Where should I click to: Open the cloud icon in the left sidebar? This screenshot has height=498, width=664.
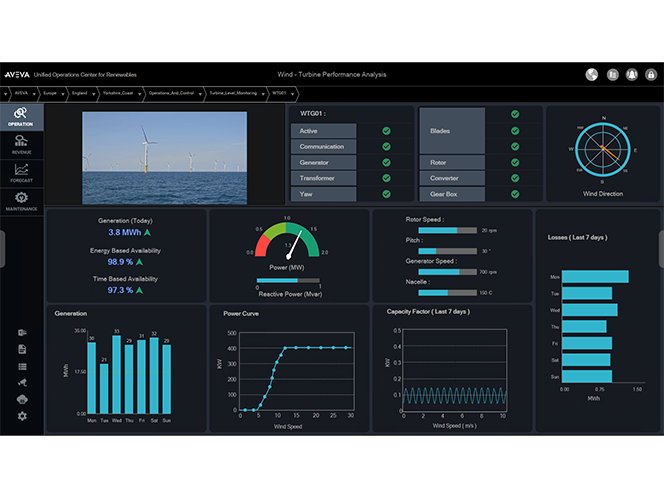[x=22, y=399]
